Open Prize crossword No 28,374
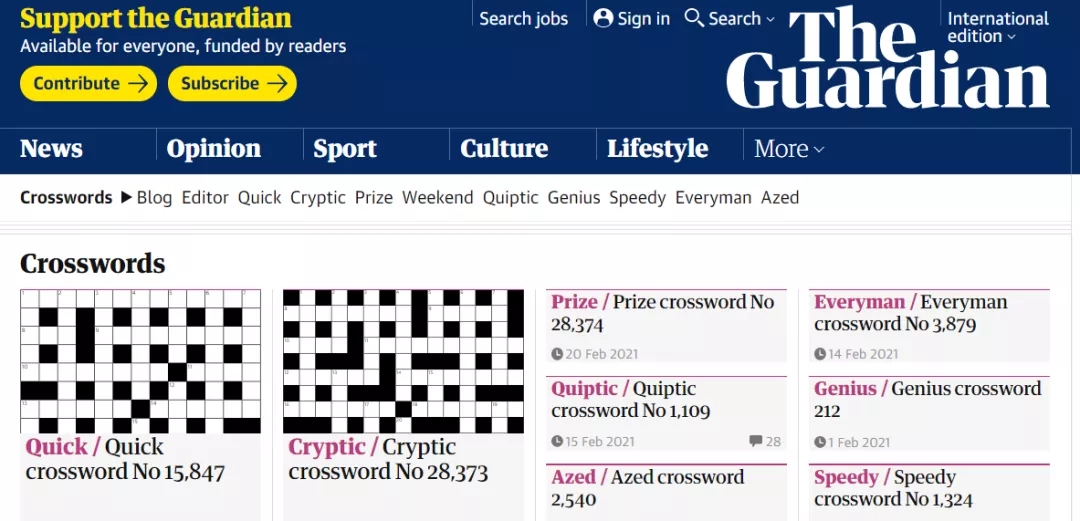 662,313
